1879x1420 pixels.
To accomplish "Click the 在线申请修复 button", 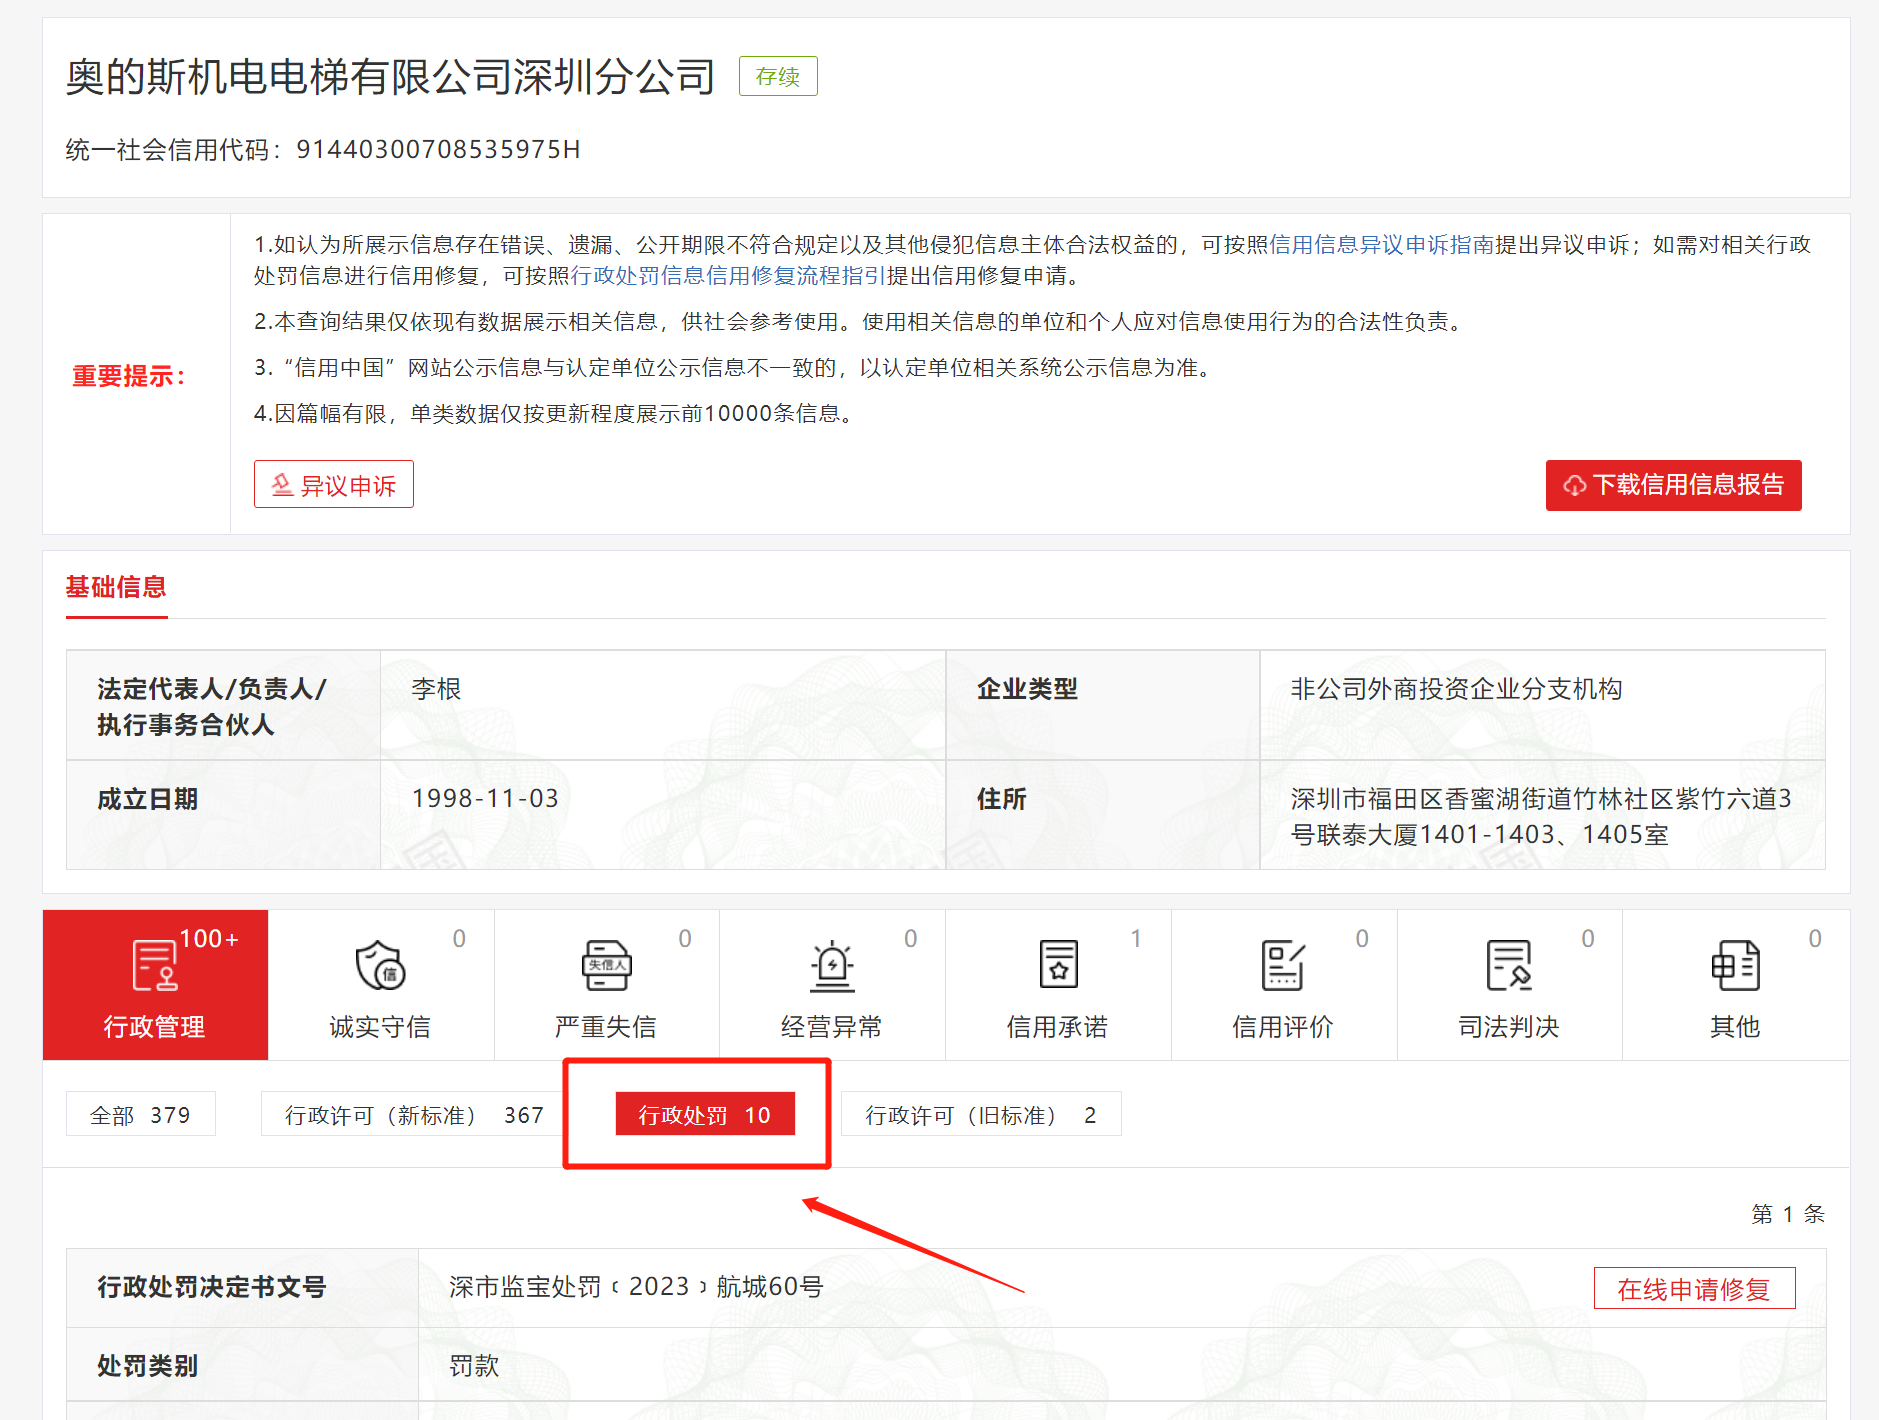I will [x=1694, y=1289].
